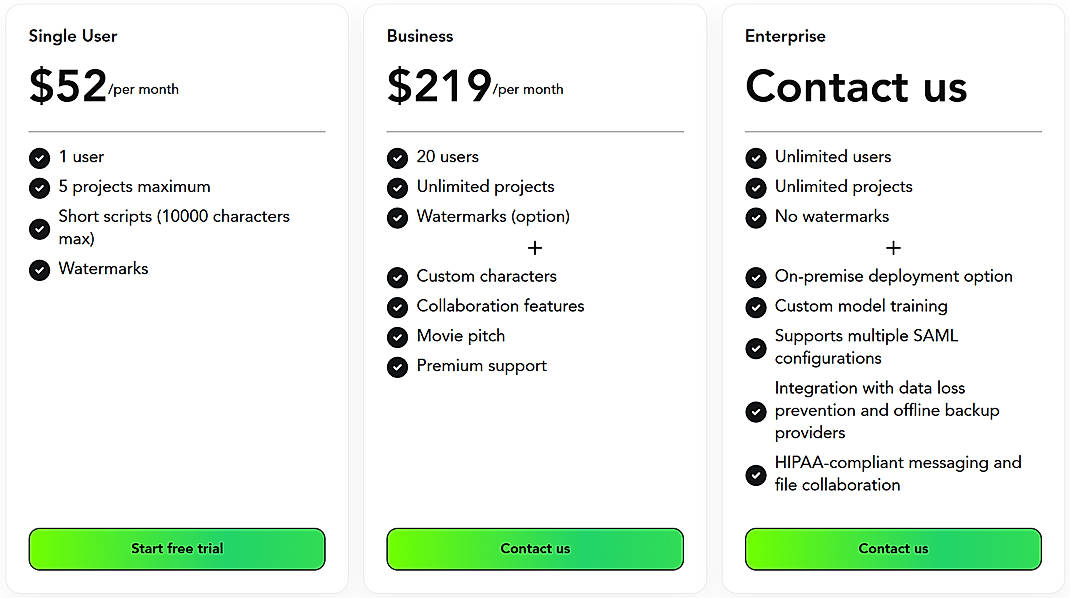Toggle the 'Collaboration features' checkmark
The image size is (1070, 598).
(x=397, y=307)
